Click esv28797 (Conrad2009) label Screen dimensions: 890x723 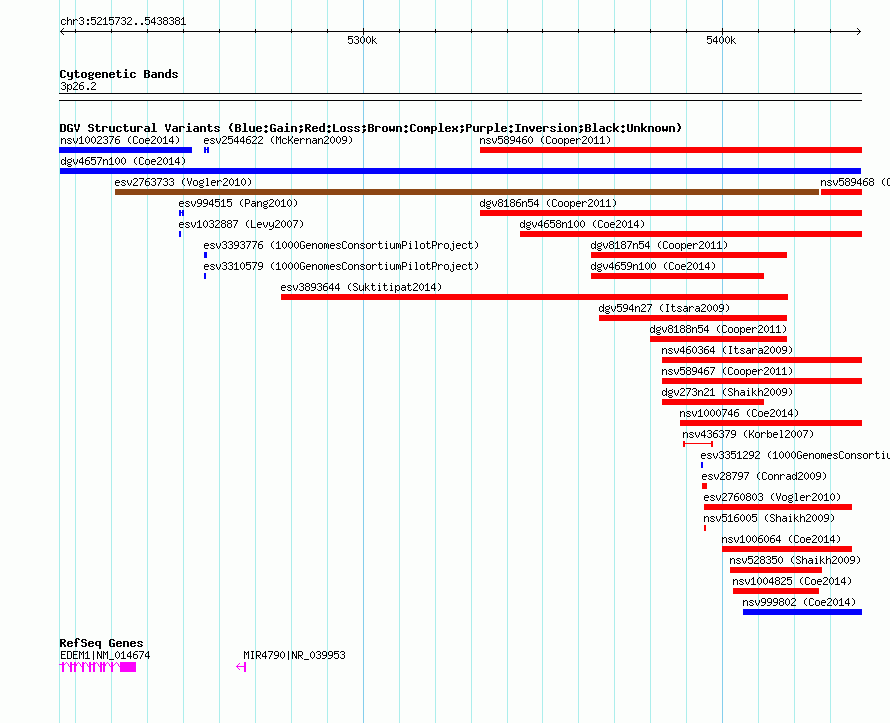pyautogui.click(x=764, y=476)
